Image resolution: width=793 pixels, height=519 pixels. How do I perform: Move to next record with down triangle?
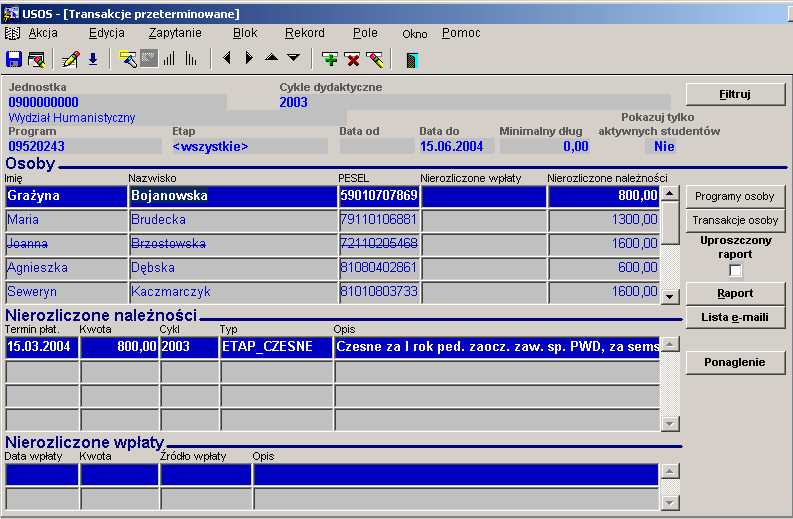[293, 58]
